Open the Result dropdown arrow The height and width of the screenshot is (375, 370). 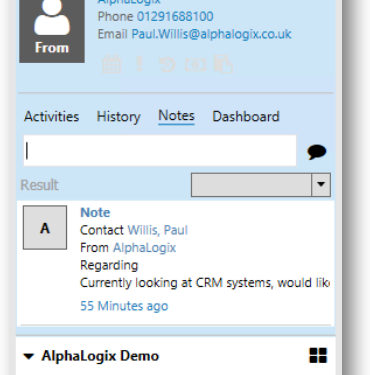(x=321, y=185)
